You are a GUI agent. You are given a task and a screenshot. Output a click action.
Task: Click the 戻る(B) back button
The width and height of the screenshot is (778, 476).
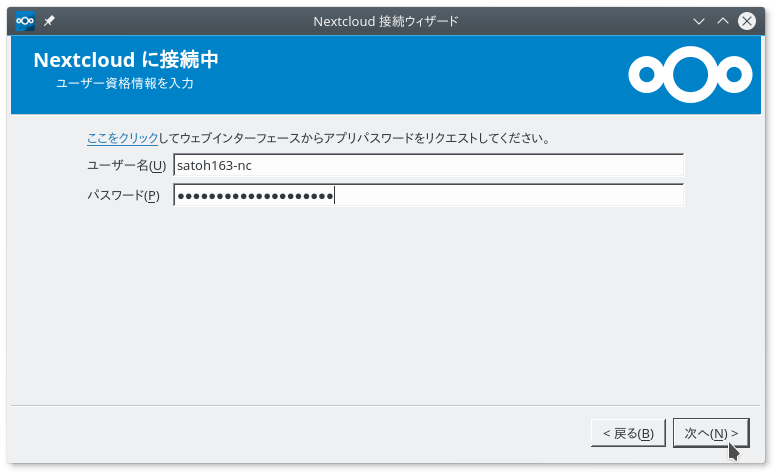(x=628, y=433)
